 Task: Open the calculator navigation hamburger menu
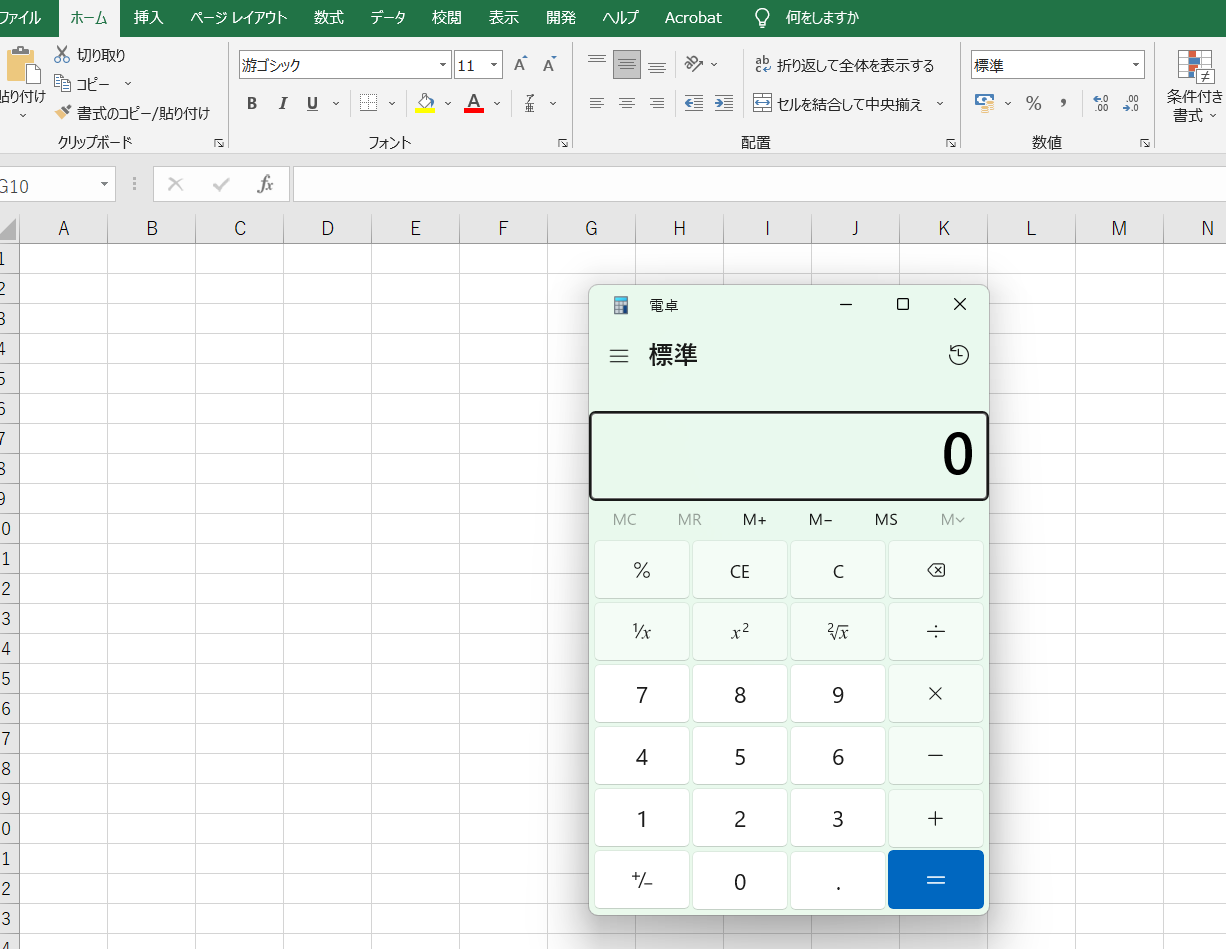pyautogui.click(x=619, y=356)
